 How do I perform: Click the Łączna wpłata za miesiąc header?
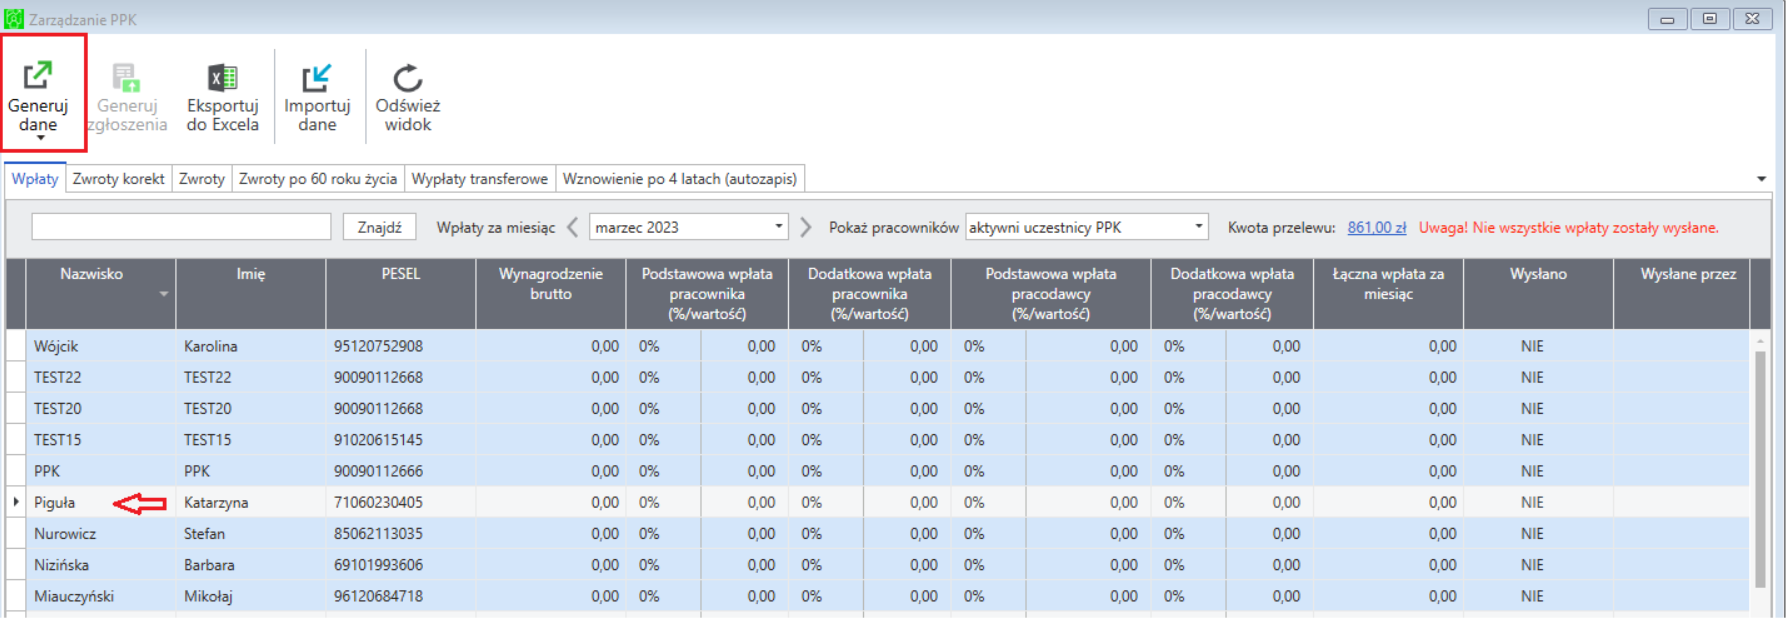click(x=1388, y=294)
